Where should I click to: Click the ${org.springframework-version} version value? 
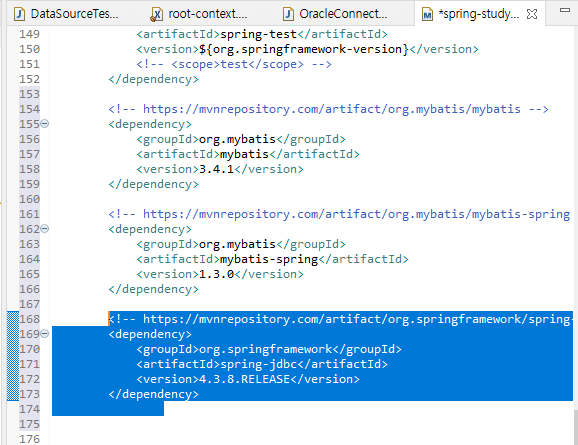pyautogui.click(x=304, y=49)
